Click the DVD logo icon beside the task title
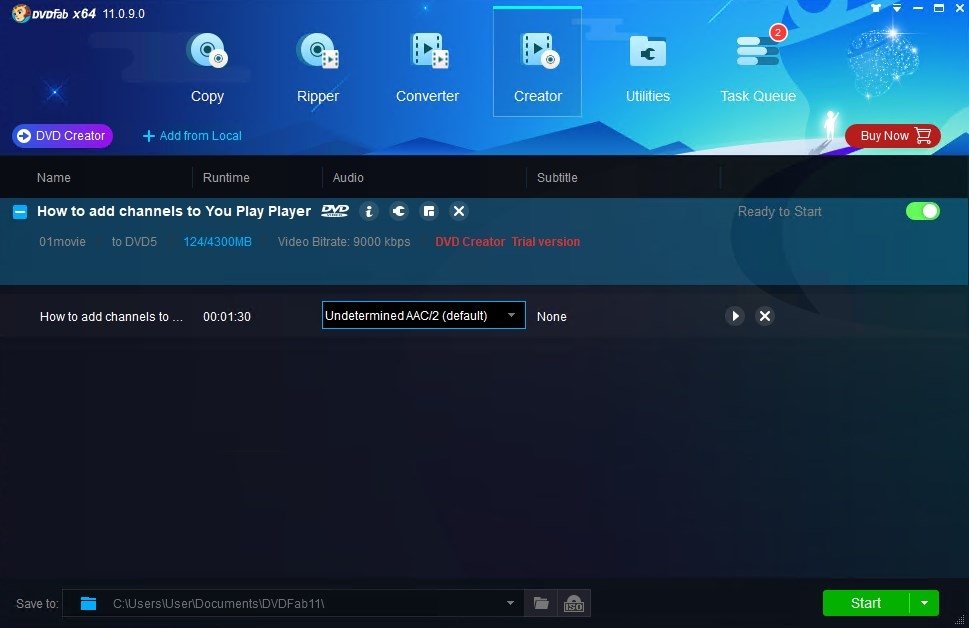 tap(335, 211)
